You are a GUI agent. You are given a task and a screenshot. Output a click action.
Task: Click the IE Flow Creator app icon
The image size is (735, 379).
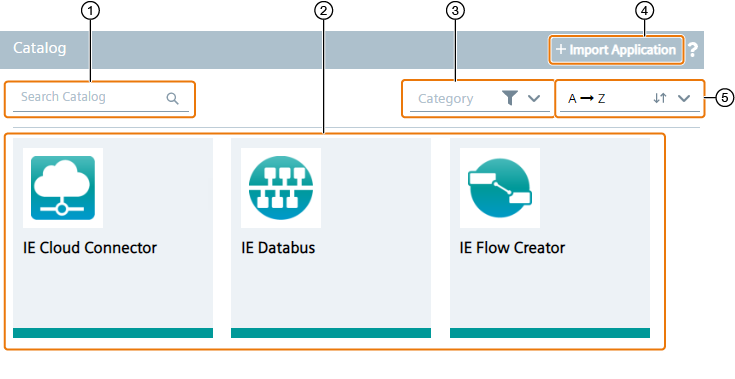point(500,188)
